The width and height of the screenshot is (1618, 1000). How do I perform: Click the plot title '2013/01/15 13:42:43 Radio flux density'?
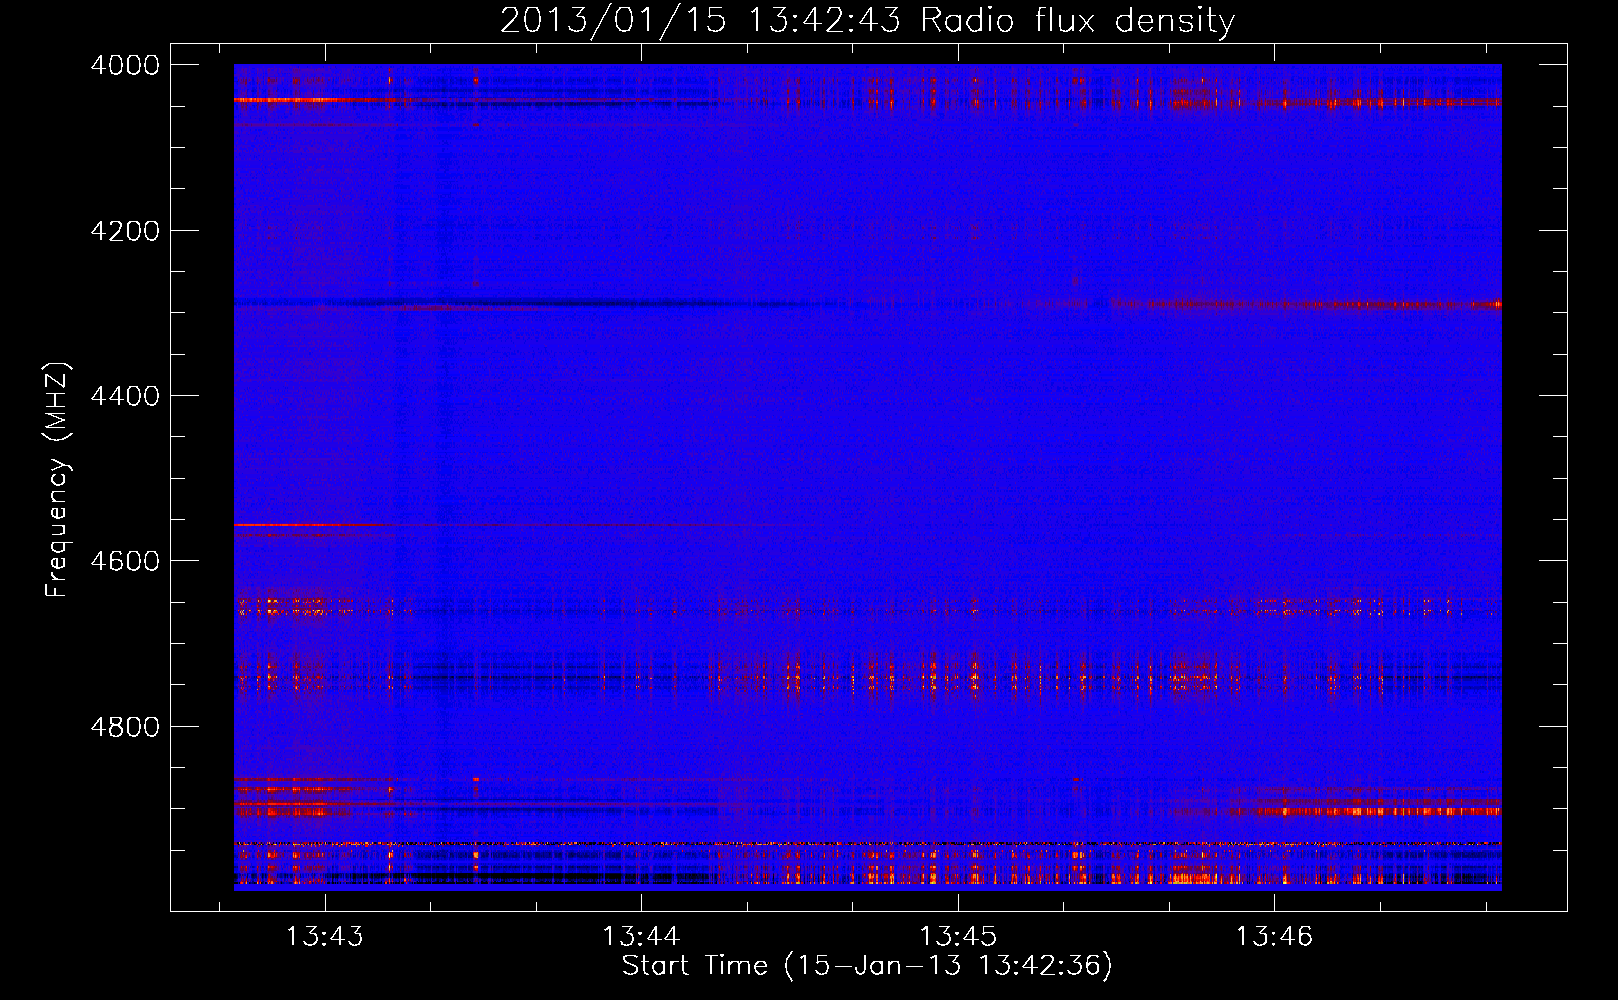coord(867,20)
